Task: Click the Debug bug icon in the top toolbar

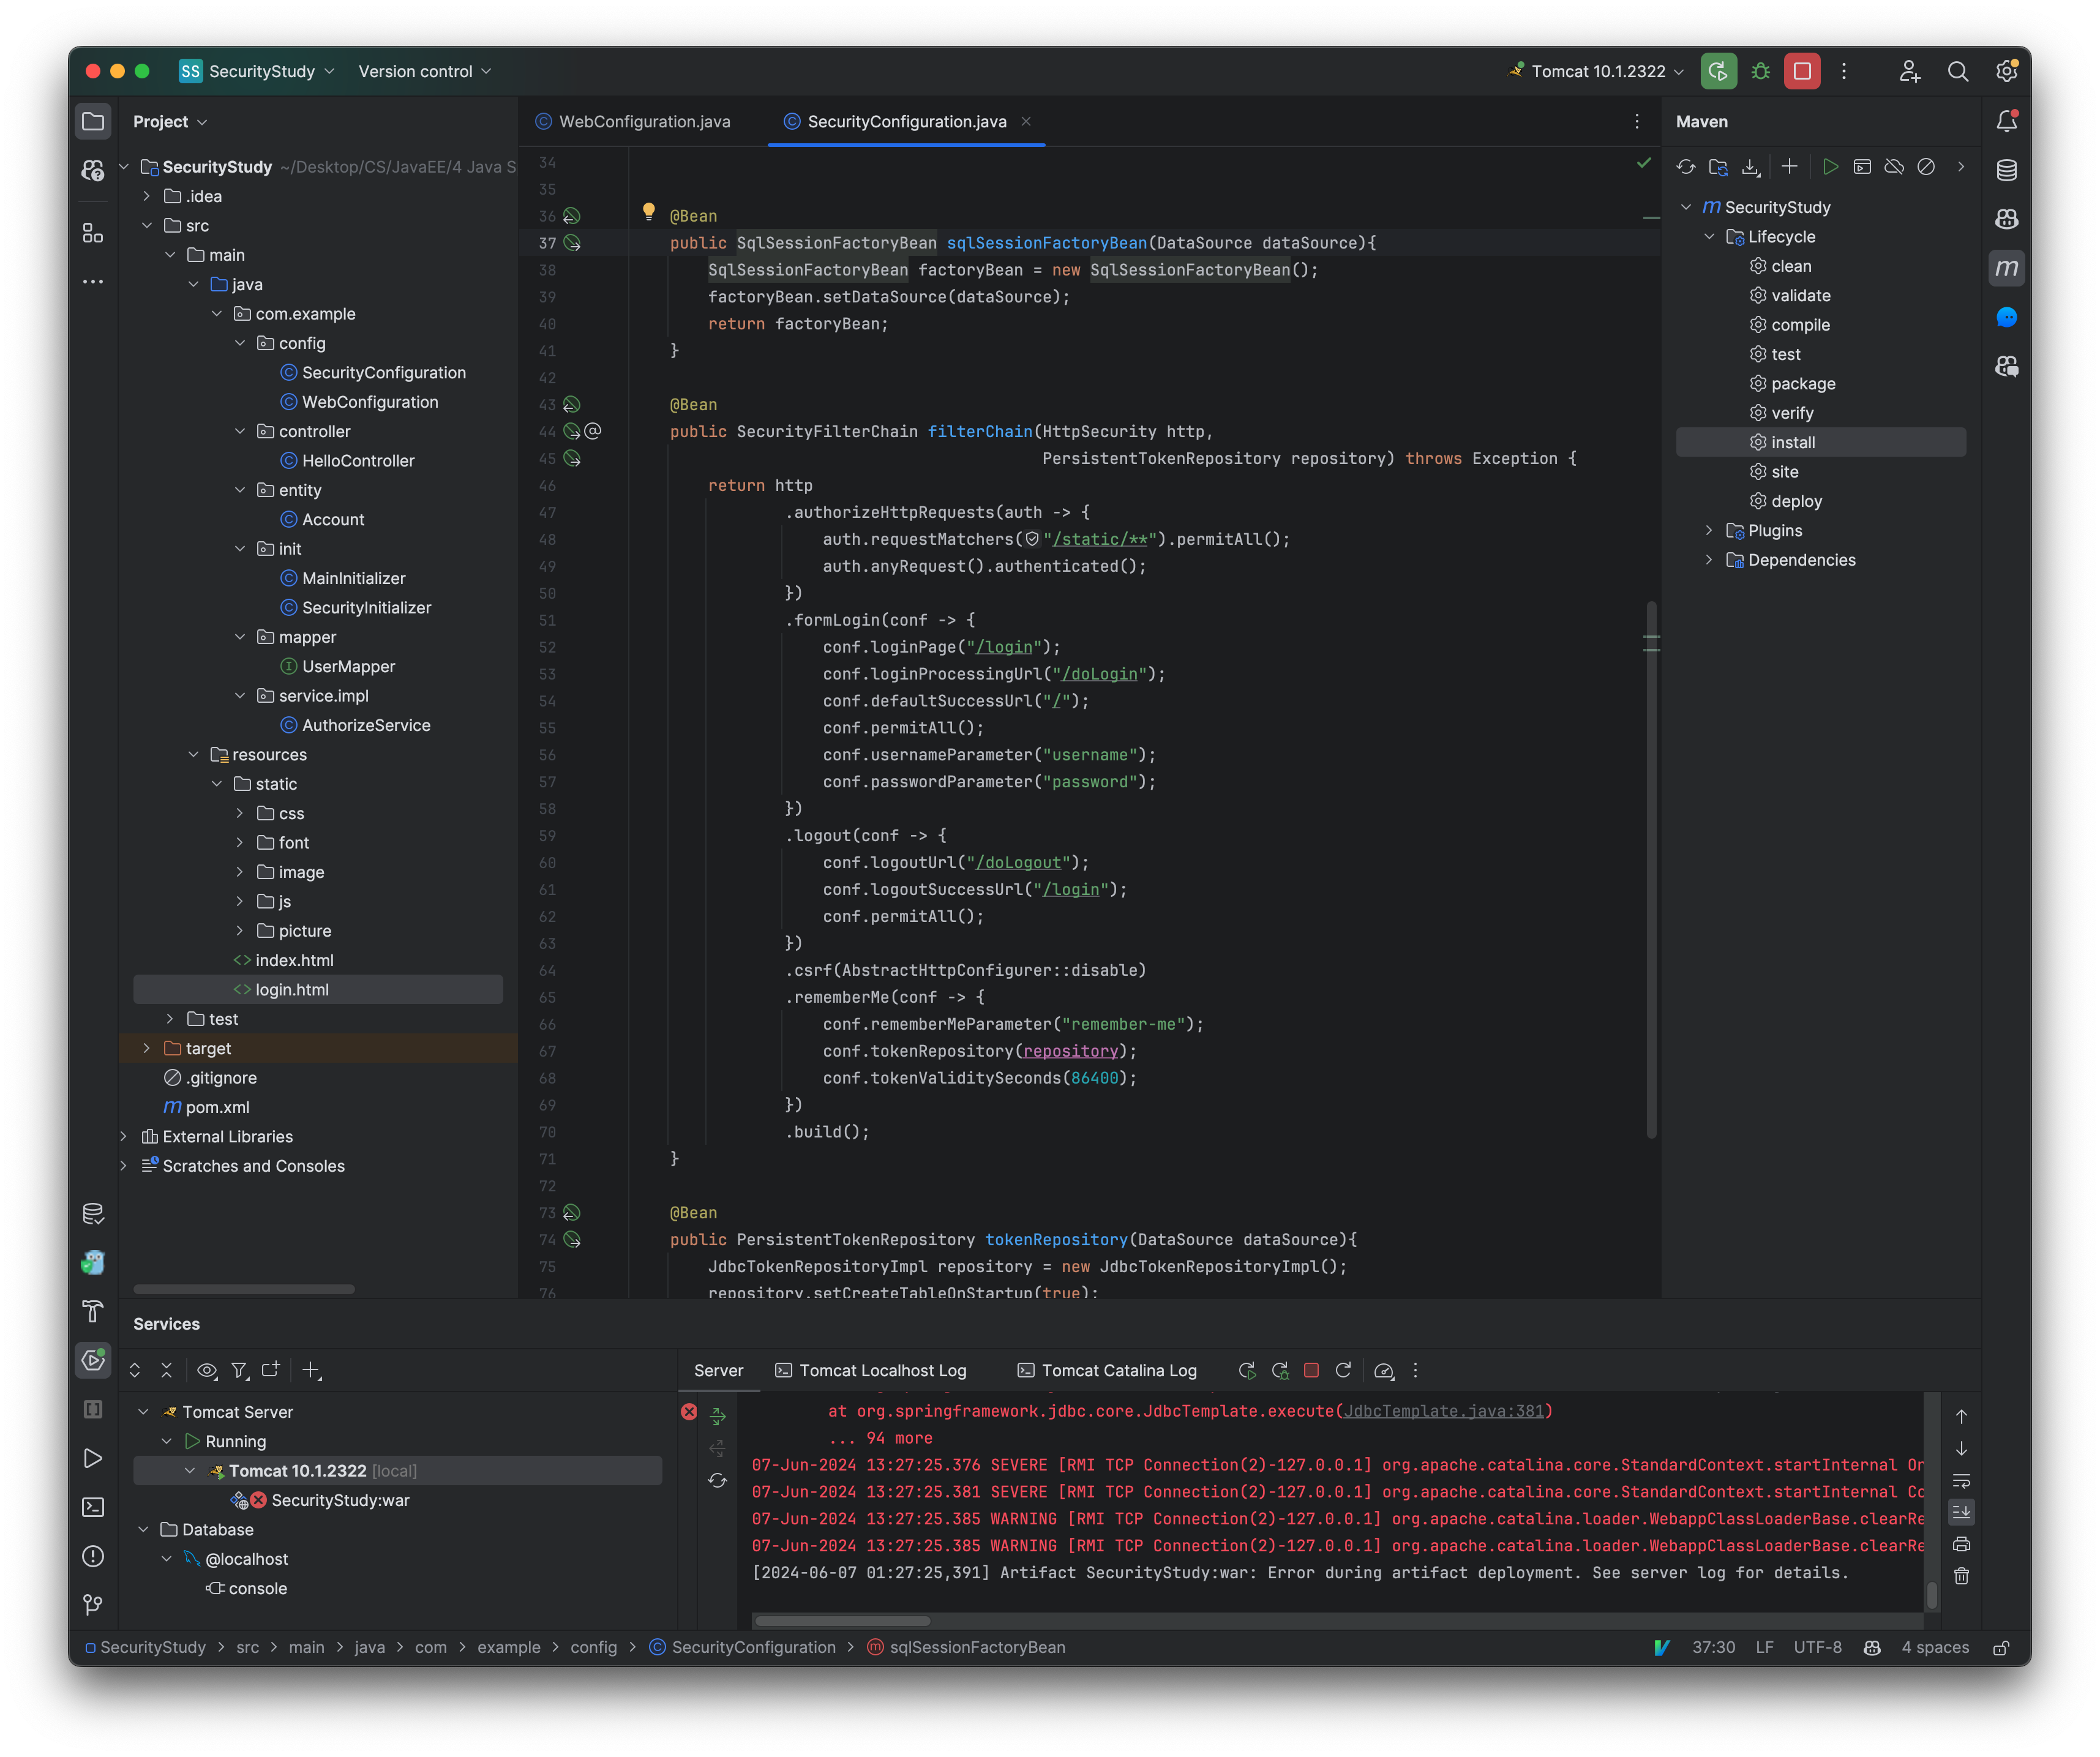Action: click(x=1760, y=71)
